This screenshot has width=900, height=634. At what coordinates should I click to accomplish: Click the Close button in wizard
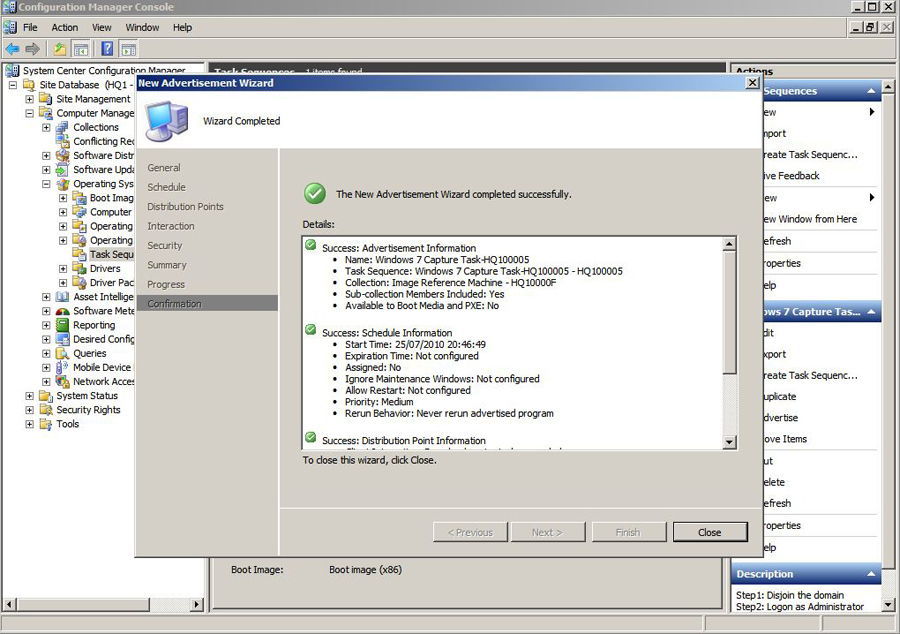coord(710,532)
